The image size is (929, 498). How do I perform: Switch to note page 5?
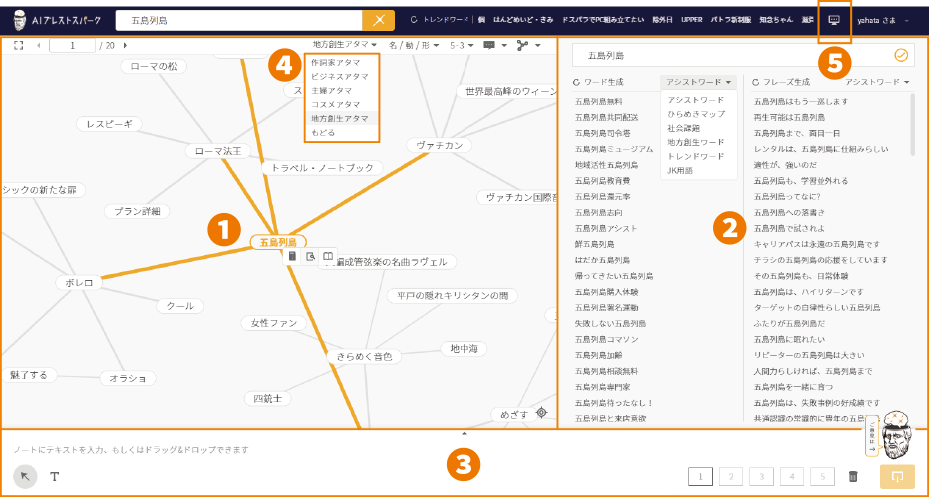pos(822,476)
